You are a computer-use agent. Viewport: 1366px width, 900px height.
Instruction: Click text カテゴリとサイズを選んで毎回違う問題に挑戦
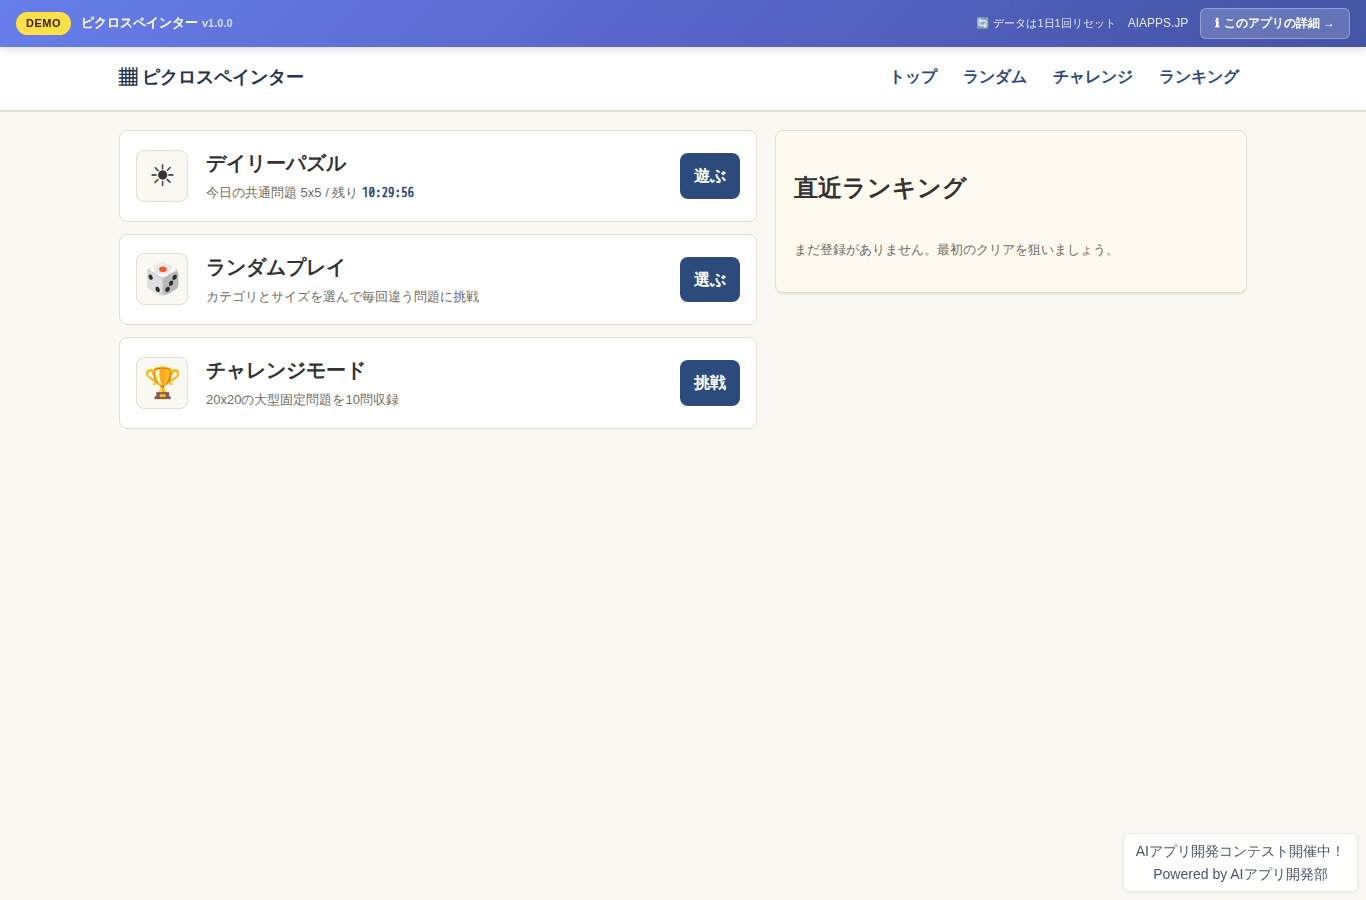pos(342,296)
